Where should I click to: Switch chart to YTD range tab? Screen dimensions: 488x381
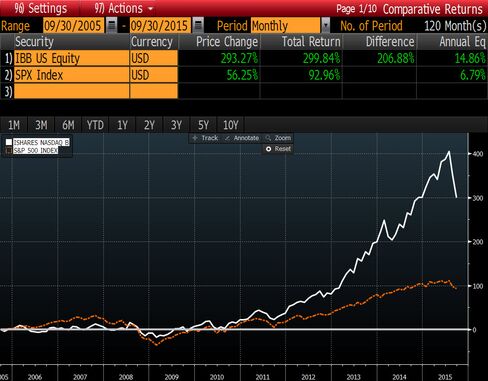[x=95, y=125]
